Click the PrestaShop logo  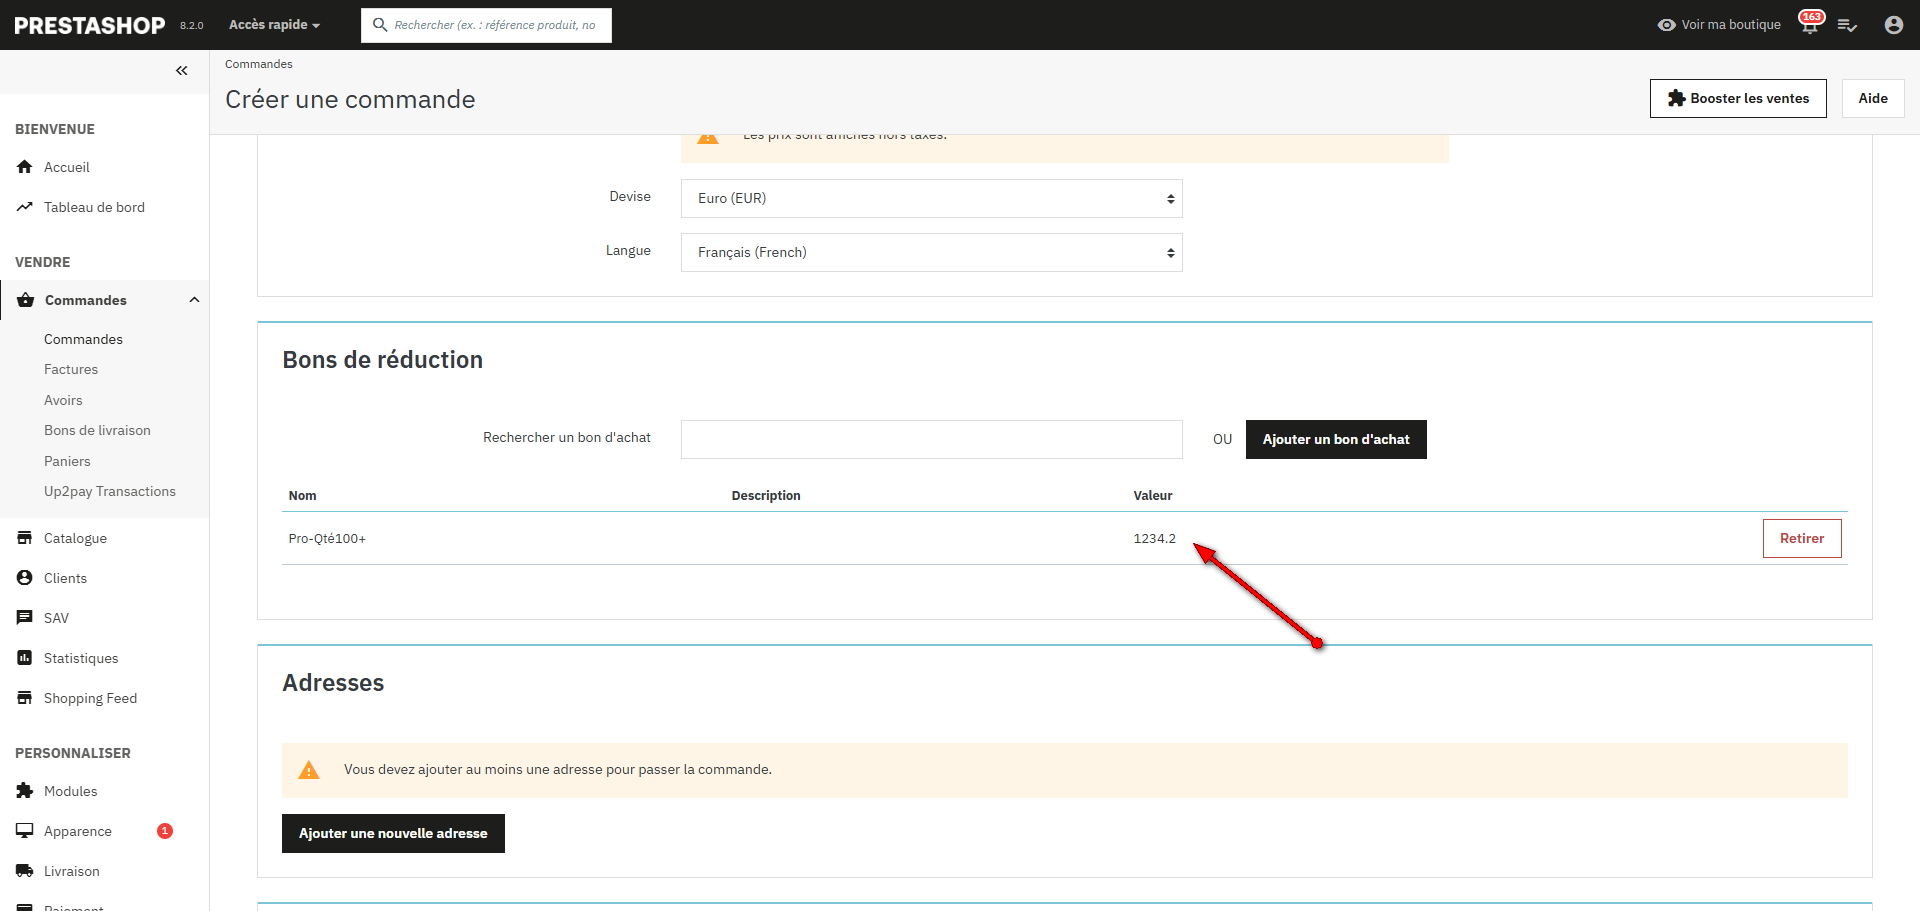pyautogui.click(x=90, y=25)
